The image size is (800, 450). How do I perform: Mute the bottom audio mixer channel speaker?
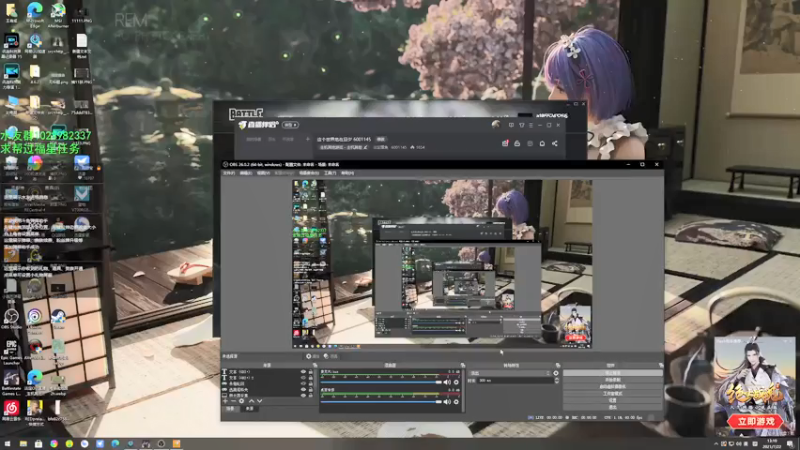coord(447,402)
